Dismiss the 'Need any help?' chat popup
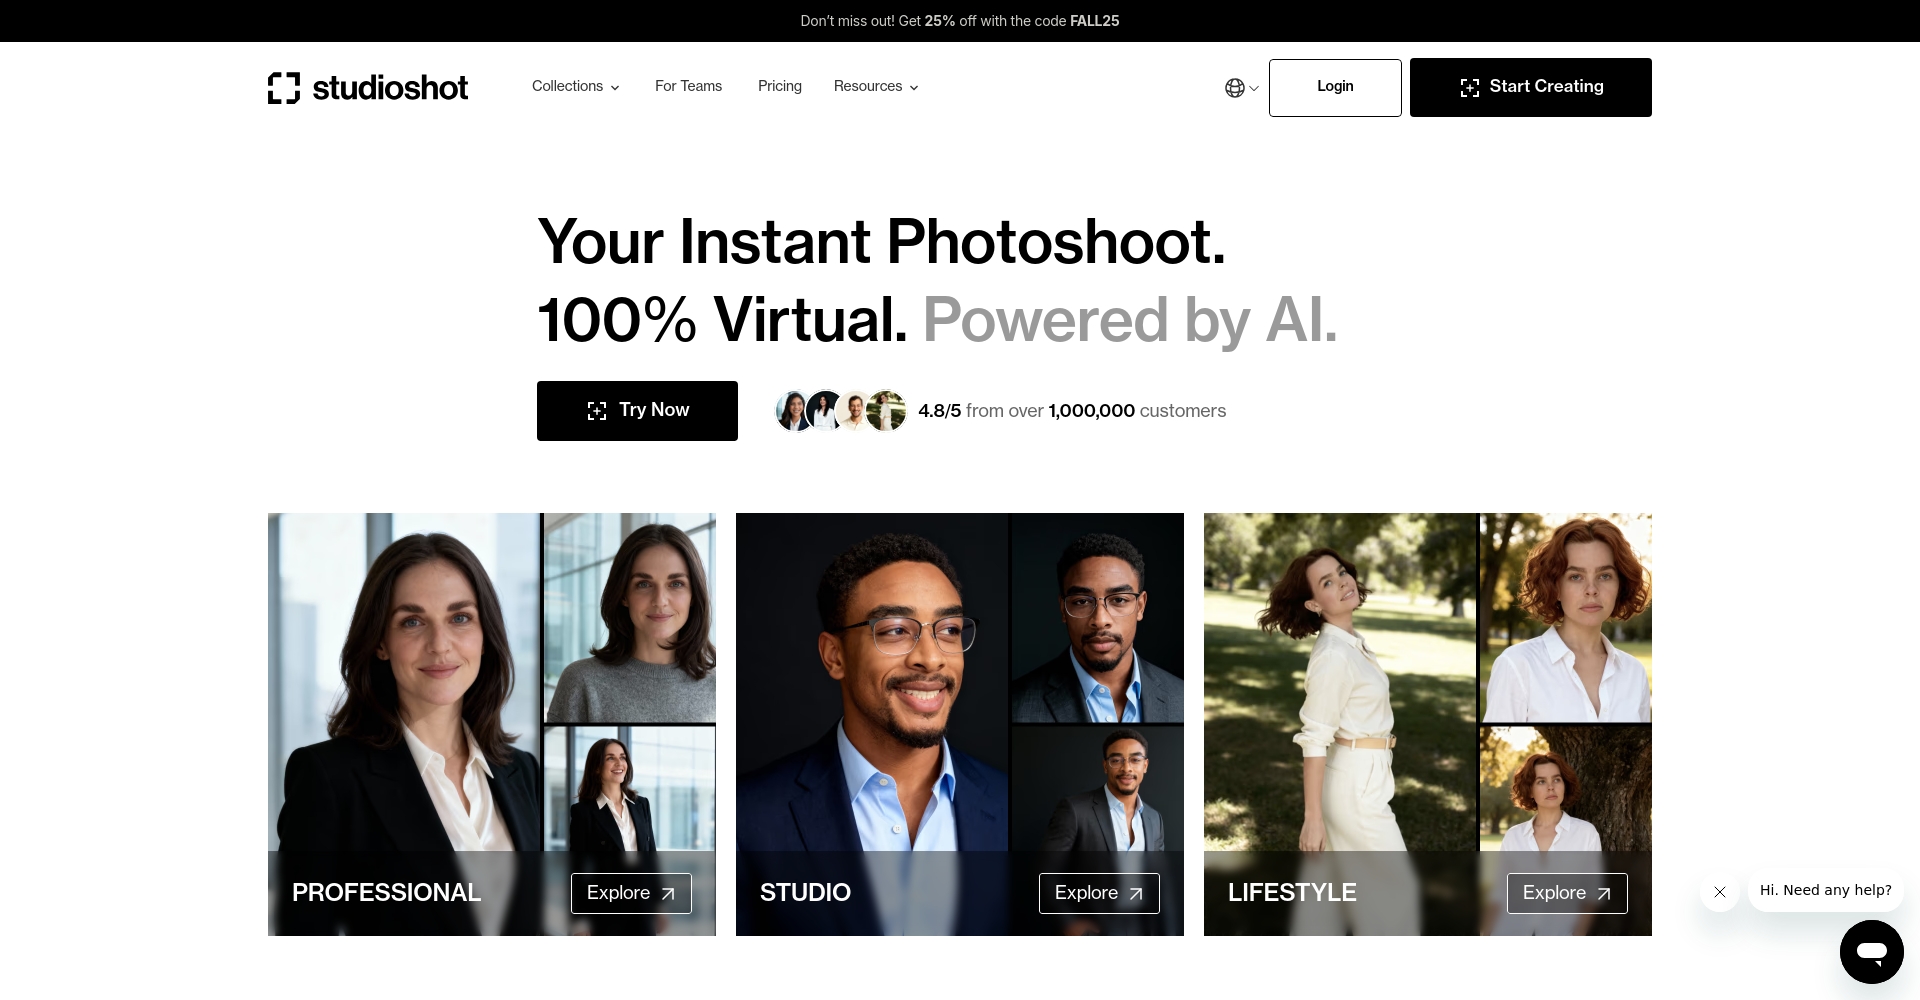The height and width of the screenshot is (1000, 1920). pos(1720,892)
